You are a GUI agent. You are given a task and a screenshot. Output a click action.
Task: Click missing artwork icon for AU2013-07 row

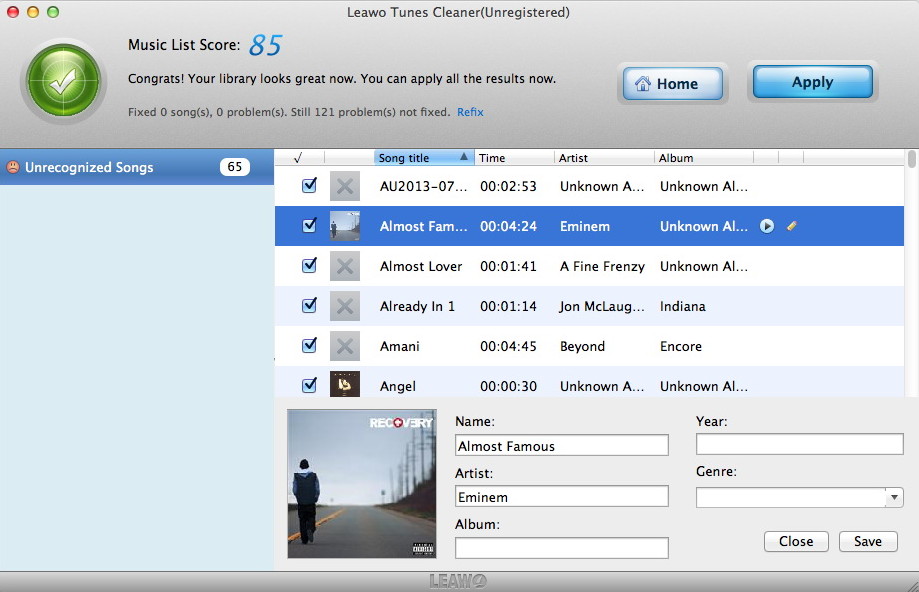(345, 186)
